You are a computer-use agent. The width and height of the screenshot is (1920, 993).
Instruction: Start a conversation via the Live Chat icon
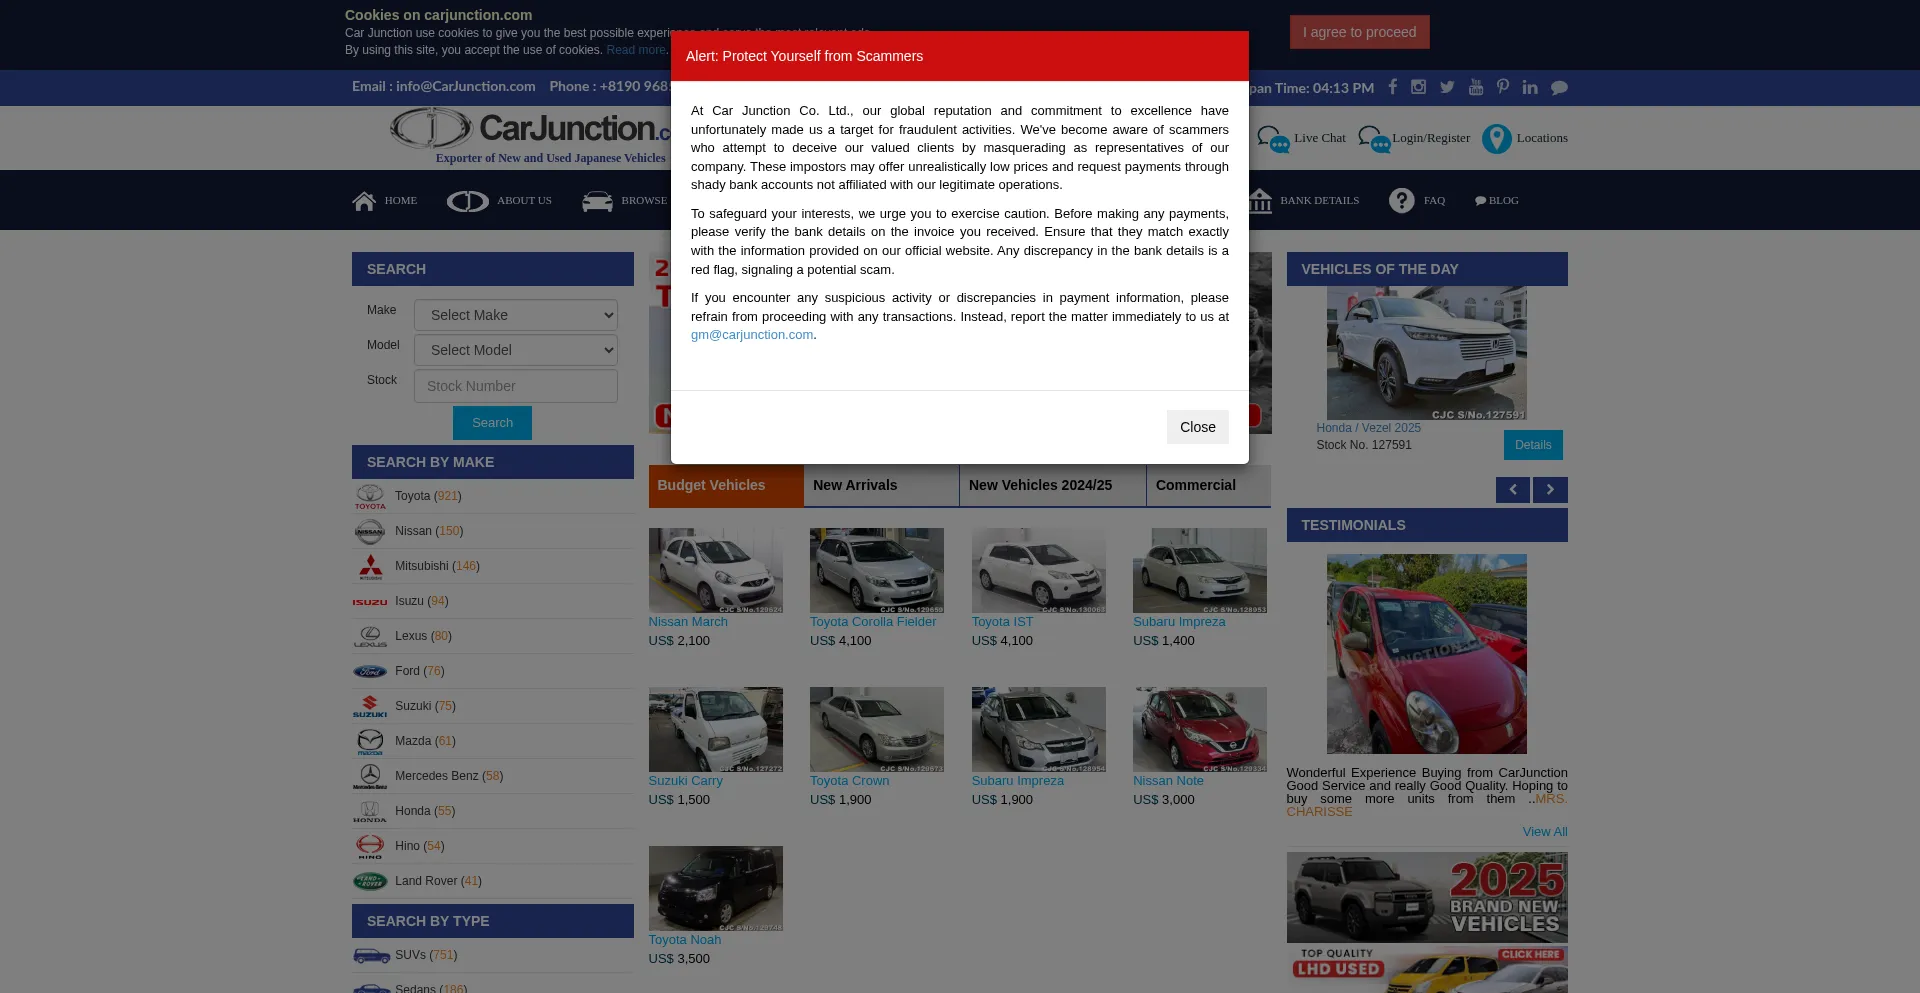pos(1274,139)
